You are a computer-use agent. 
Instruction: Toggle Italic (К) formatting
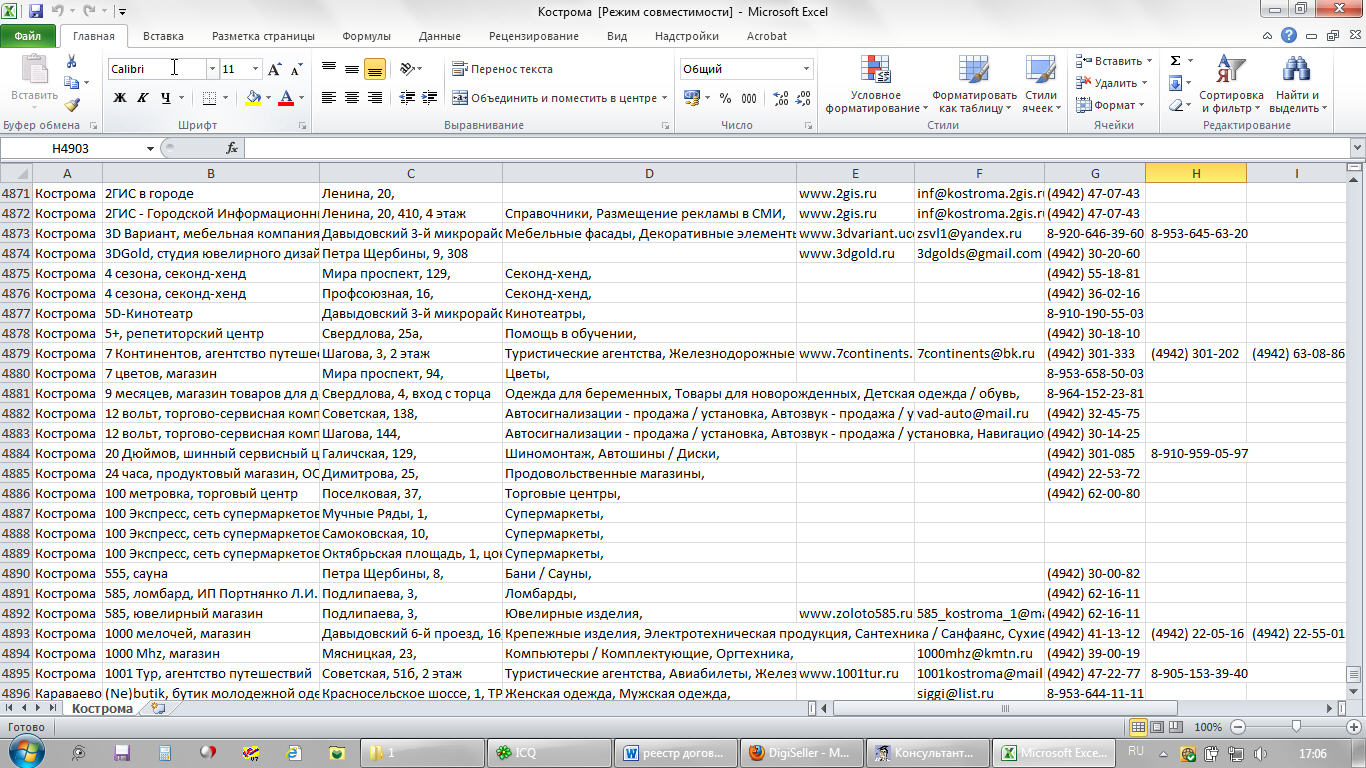click(143, 98)
